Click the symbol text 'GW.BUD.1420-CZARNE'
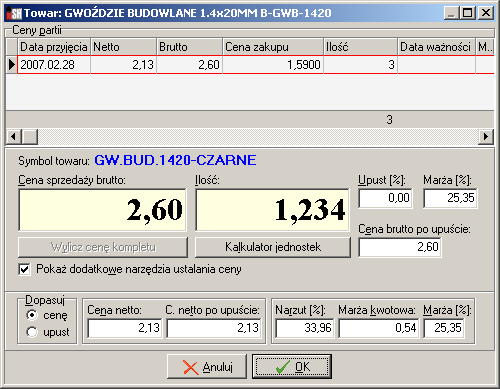This screenshot has width=500, height=389. point(175,160)
